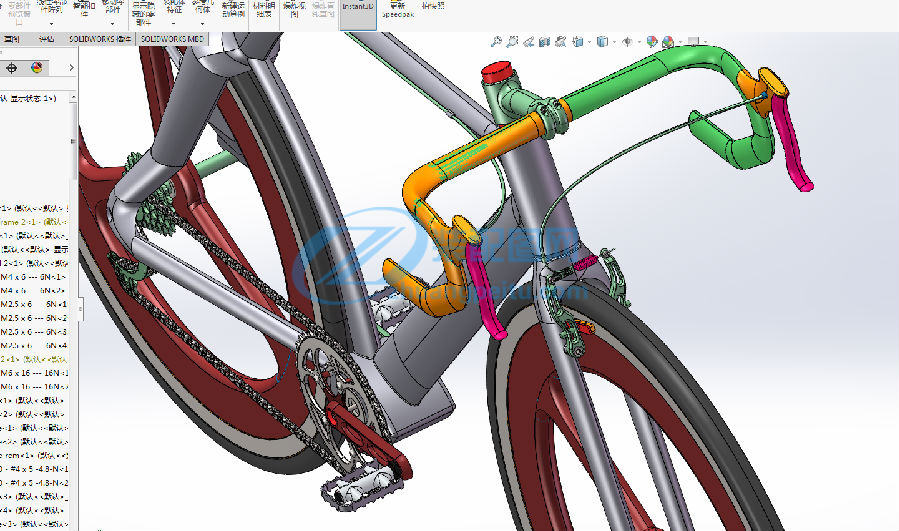Switch to the 评估 (Evaluate) tab
Image resolution: width=899 pixels, height=531 pixels.
pos(46,39)
